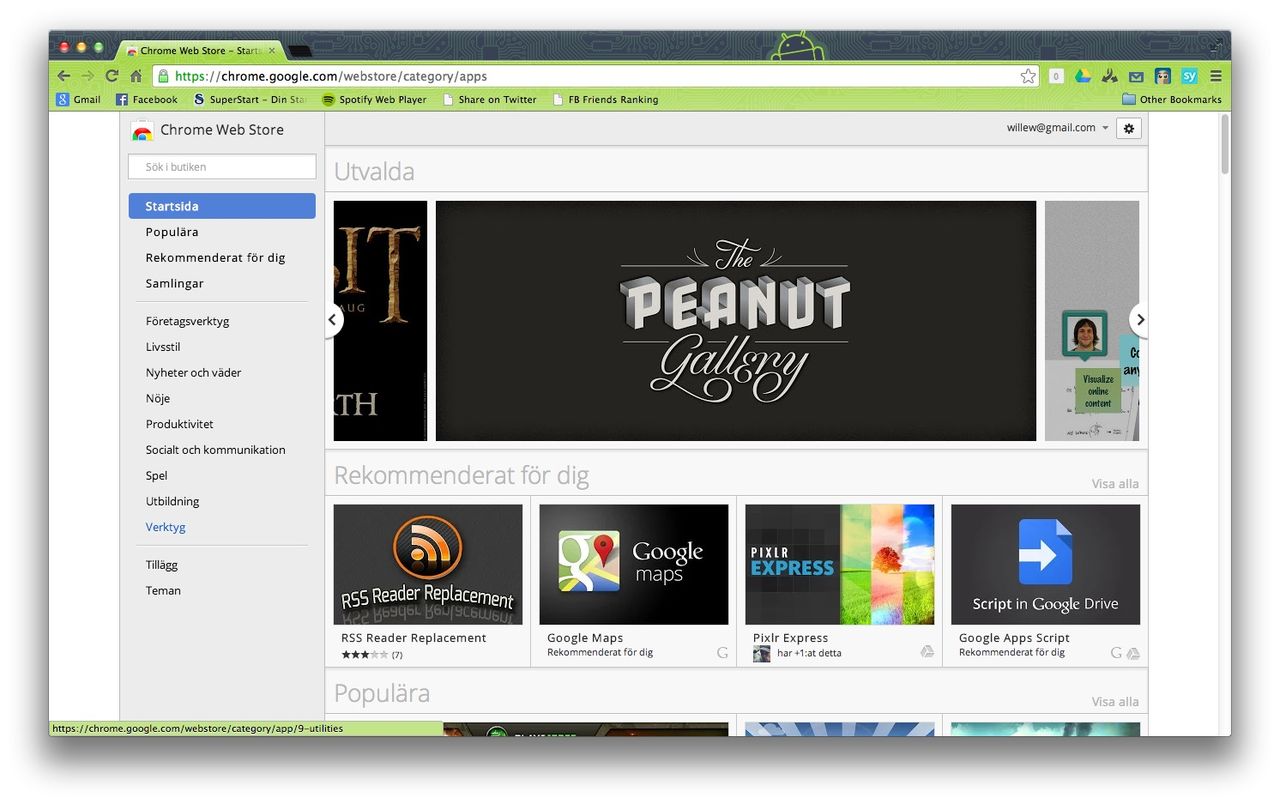Viewport: 1280px width, 804px height.
Task: Open the Pixlr Express app thumbnail
Action: 840,565
